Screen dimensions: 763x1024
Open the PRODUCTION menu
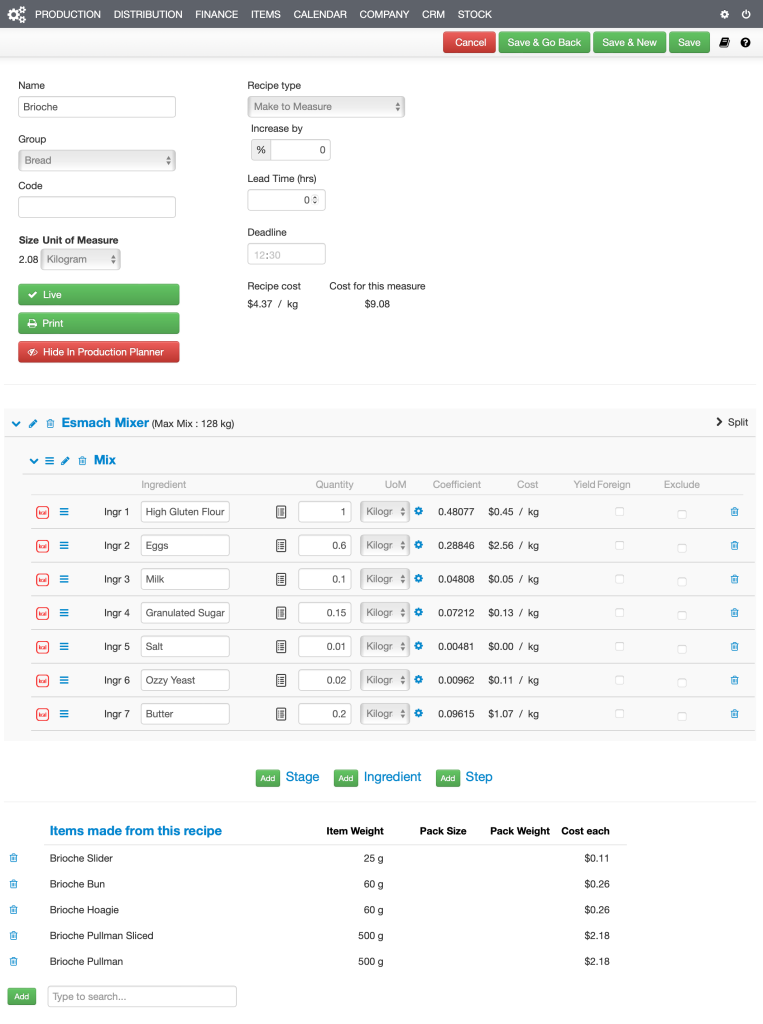click(x=68, y=14)
